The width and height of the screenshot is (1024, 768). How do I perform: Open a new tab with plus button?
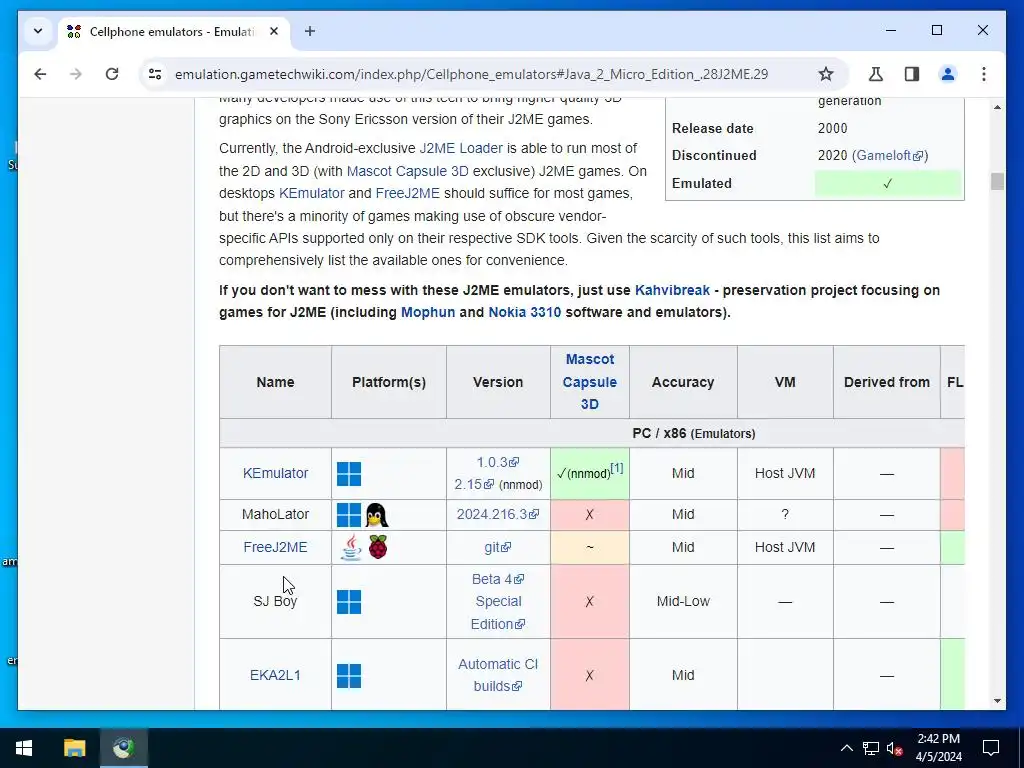pos(310,31)
